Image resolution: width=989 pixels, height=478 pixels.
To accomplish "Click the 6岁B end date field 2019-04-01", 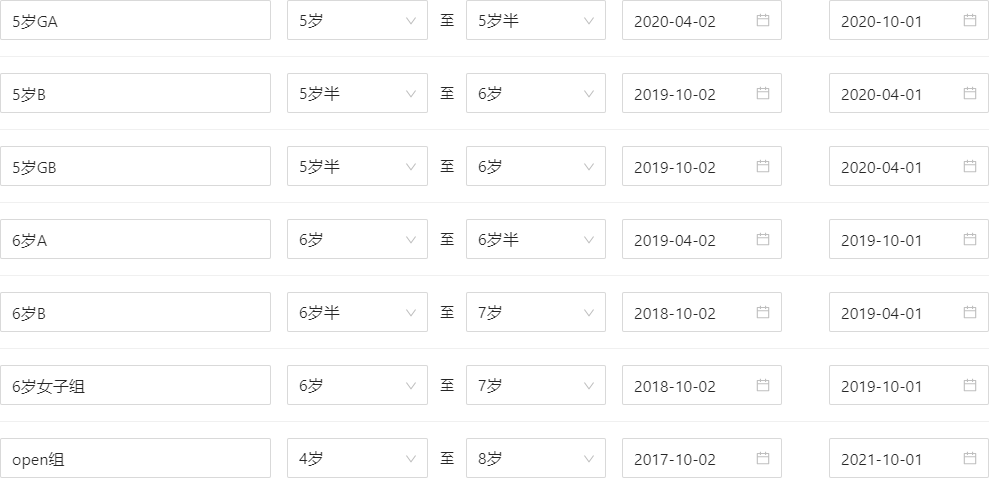I will 895,312.
